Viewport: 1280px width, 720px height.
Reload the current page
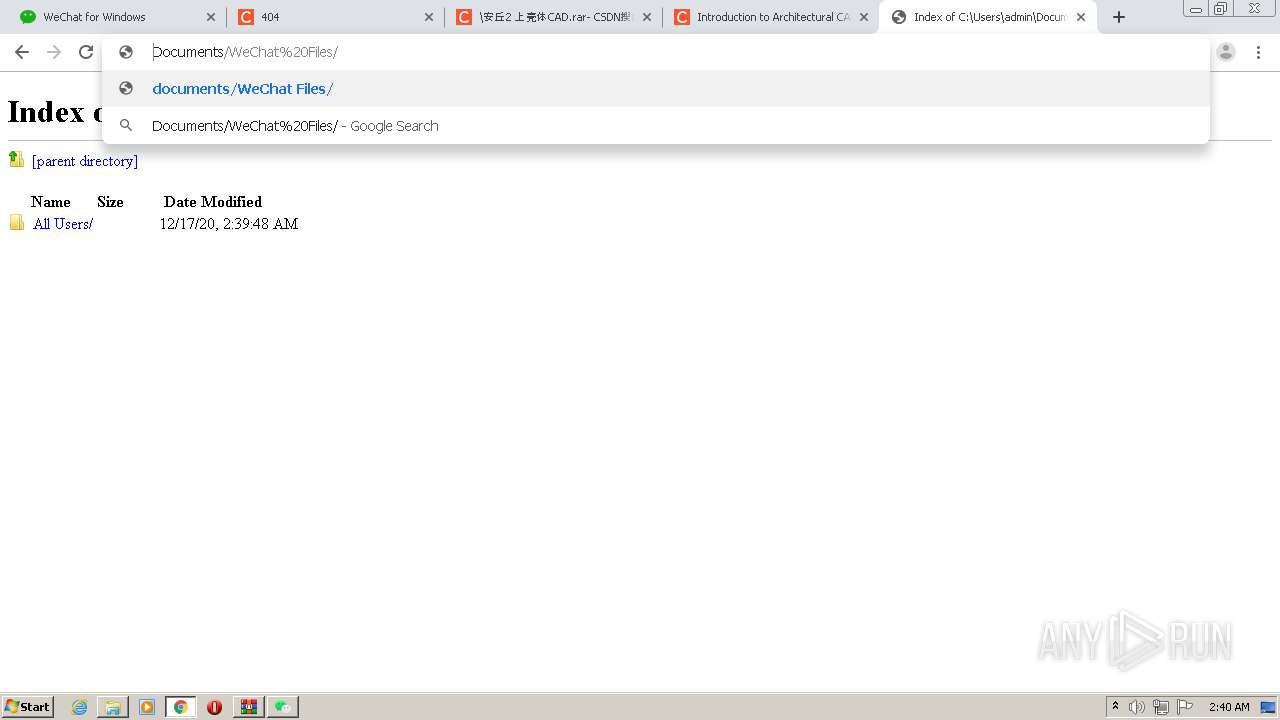click(86, 52)
